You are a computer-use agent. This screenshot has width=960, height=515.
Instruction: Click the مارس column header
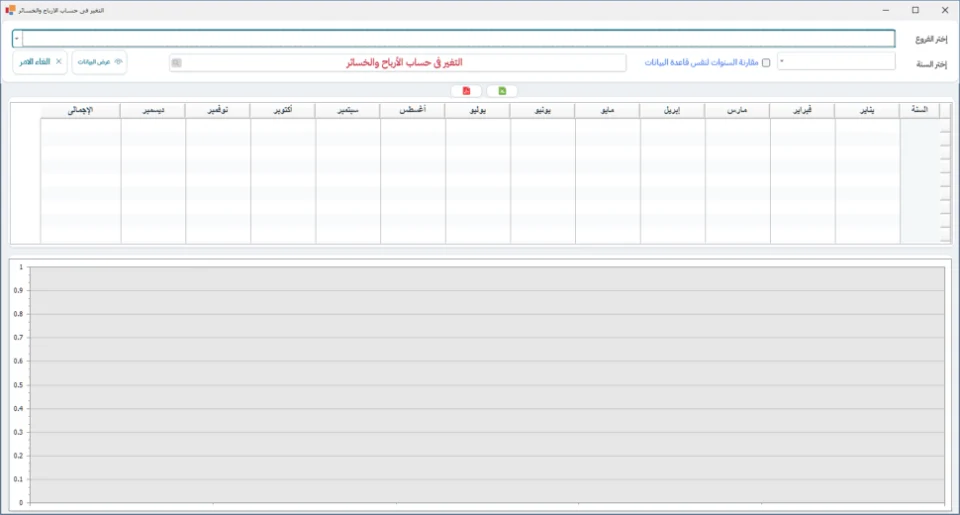point(738,110)
